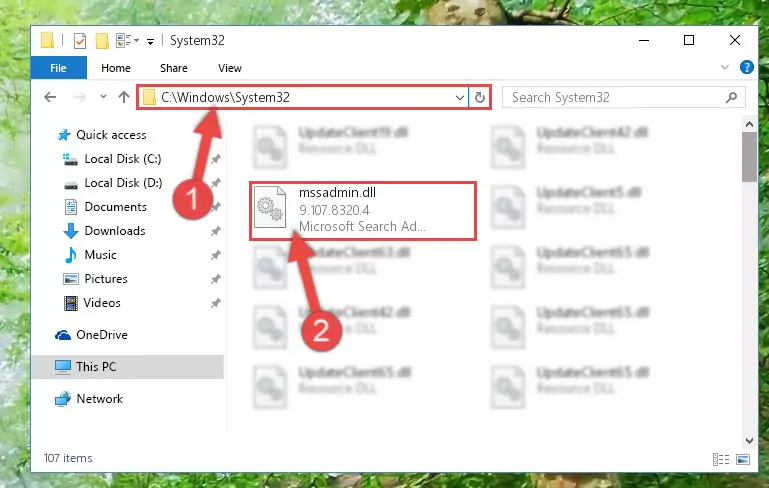Expand the address bar history dropdown
Image resolution: width=769 pixels, height=488 pixels.
[460, 98]
